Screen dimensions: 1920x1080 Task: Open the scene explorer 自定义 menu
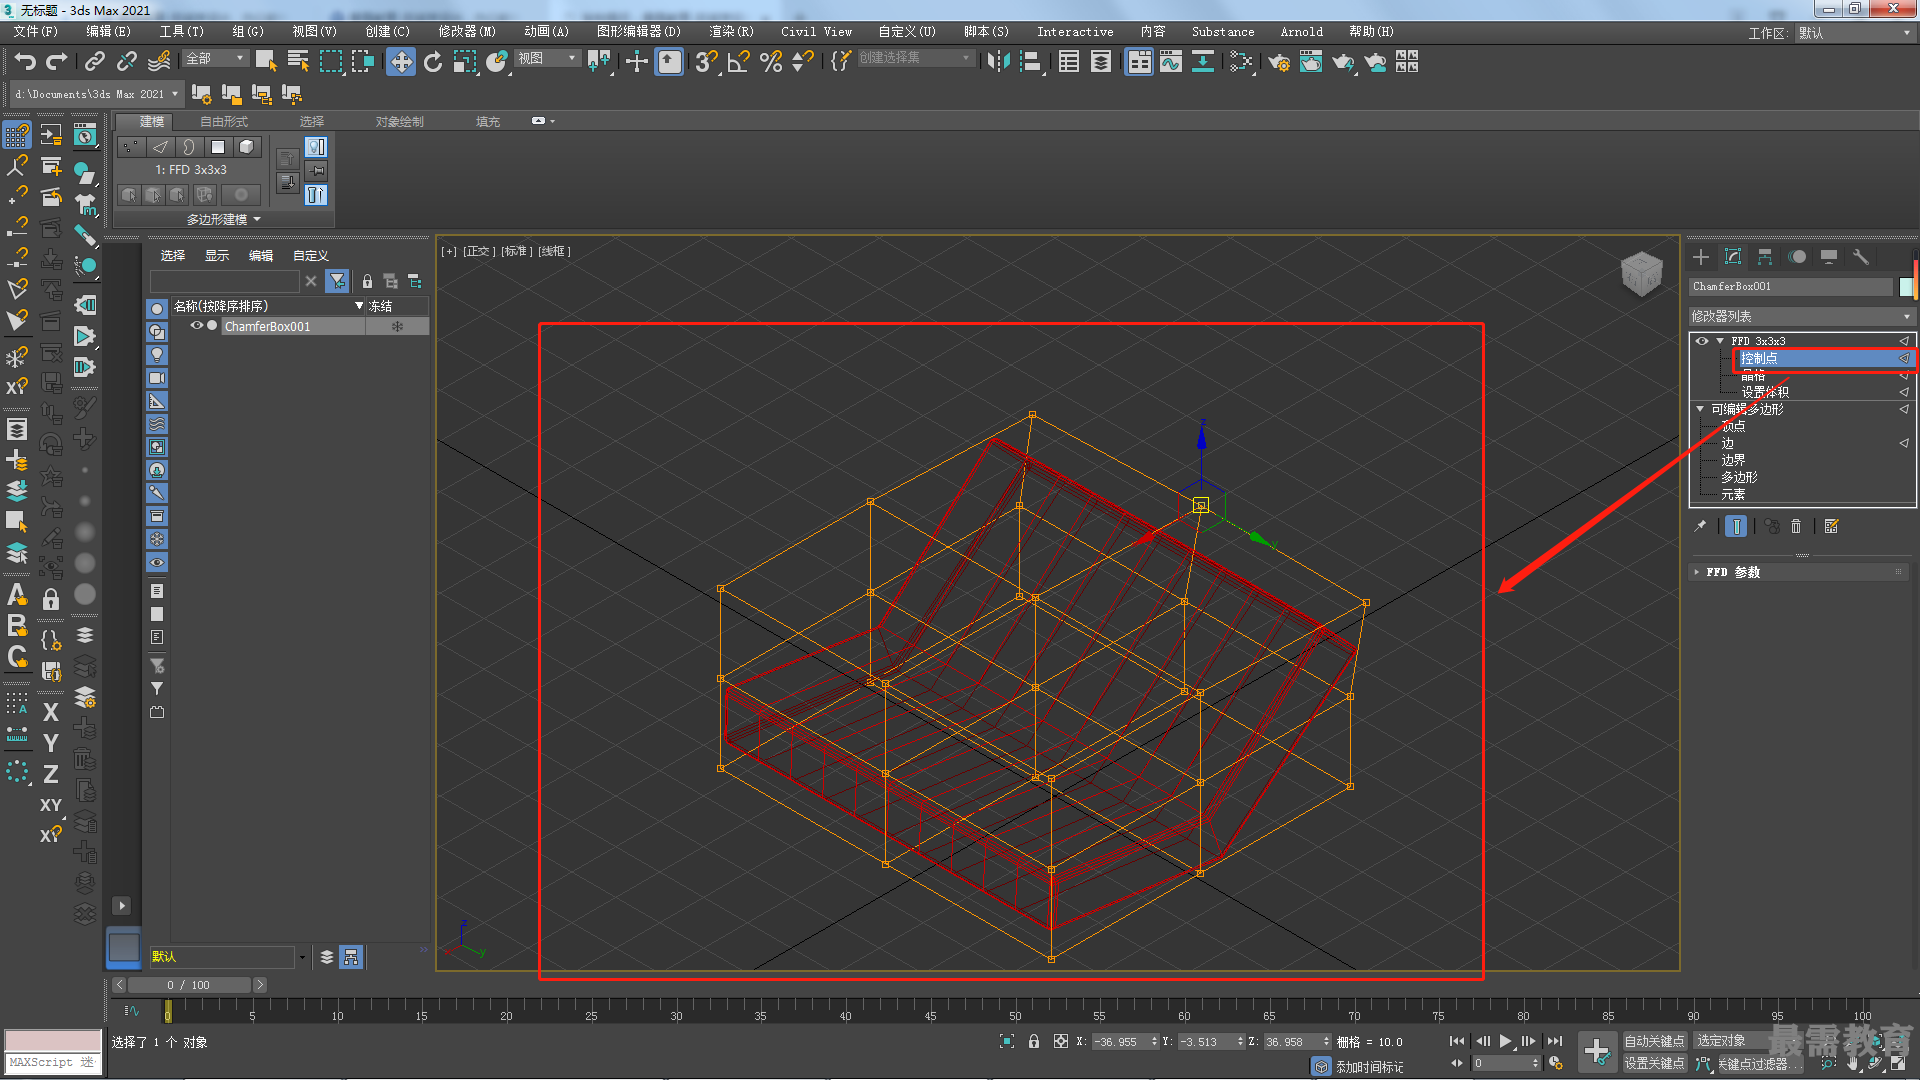[x=310, y=256]
